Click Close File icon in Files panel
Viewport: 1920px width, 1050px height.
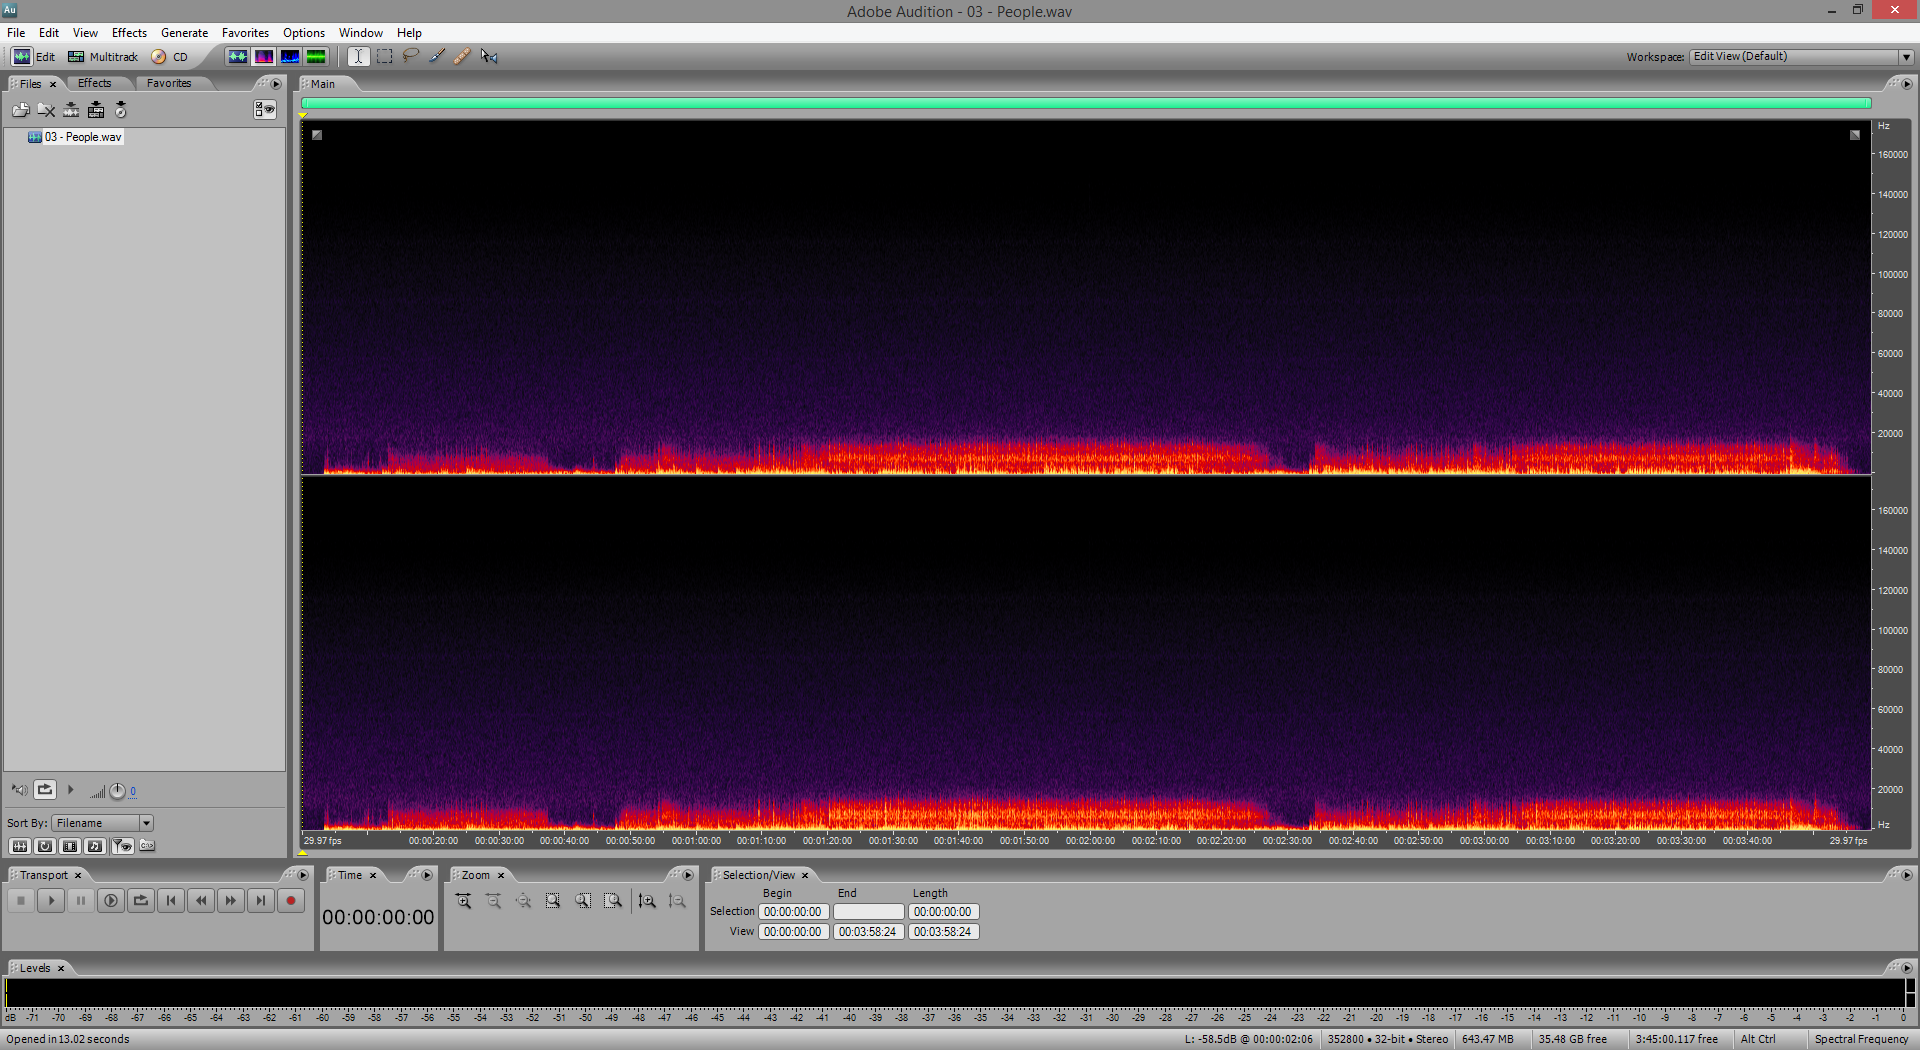click(46, 110)
